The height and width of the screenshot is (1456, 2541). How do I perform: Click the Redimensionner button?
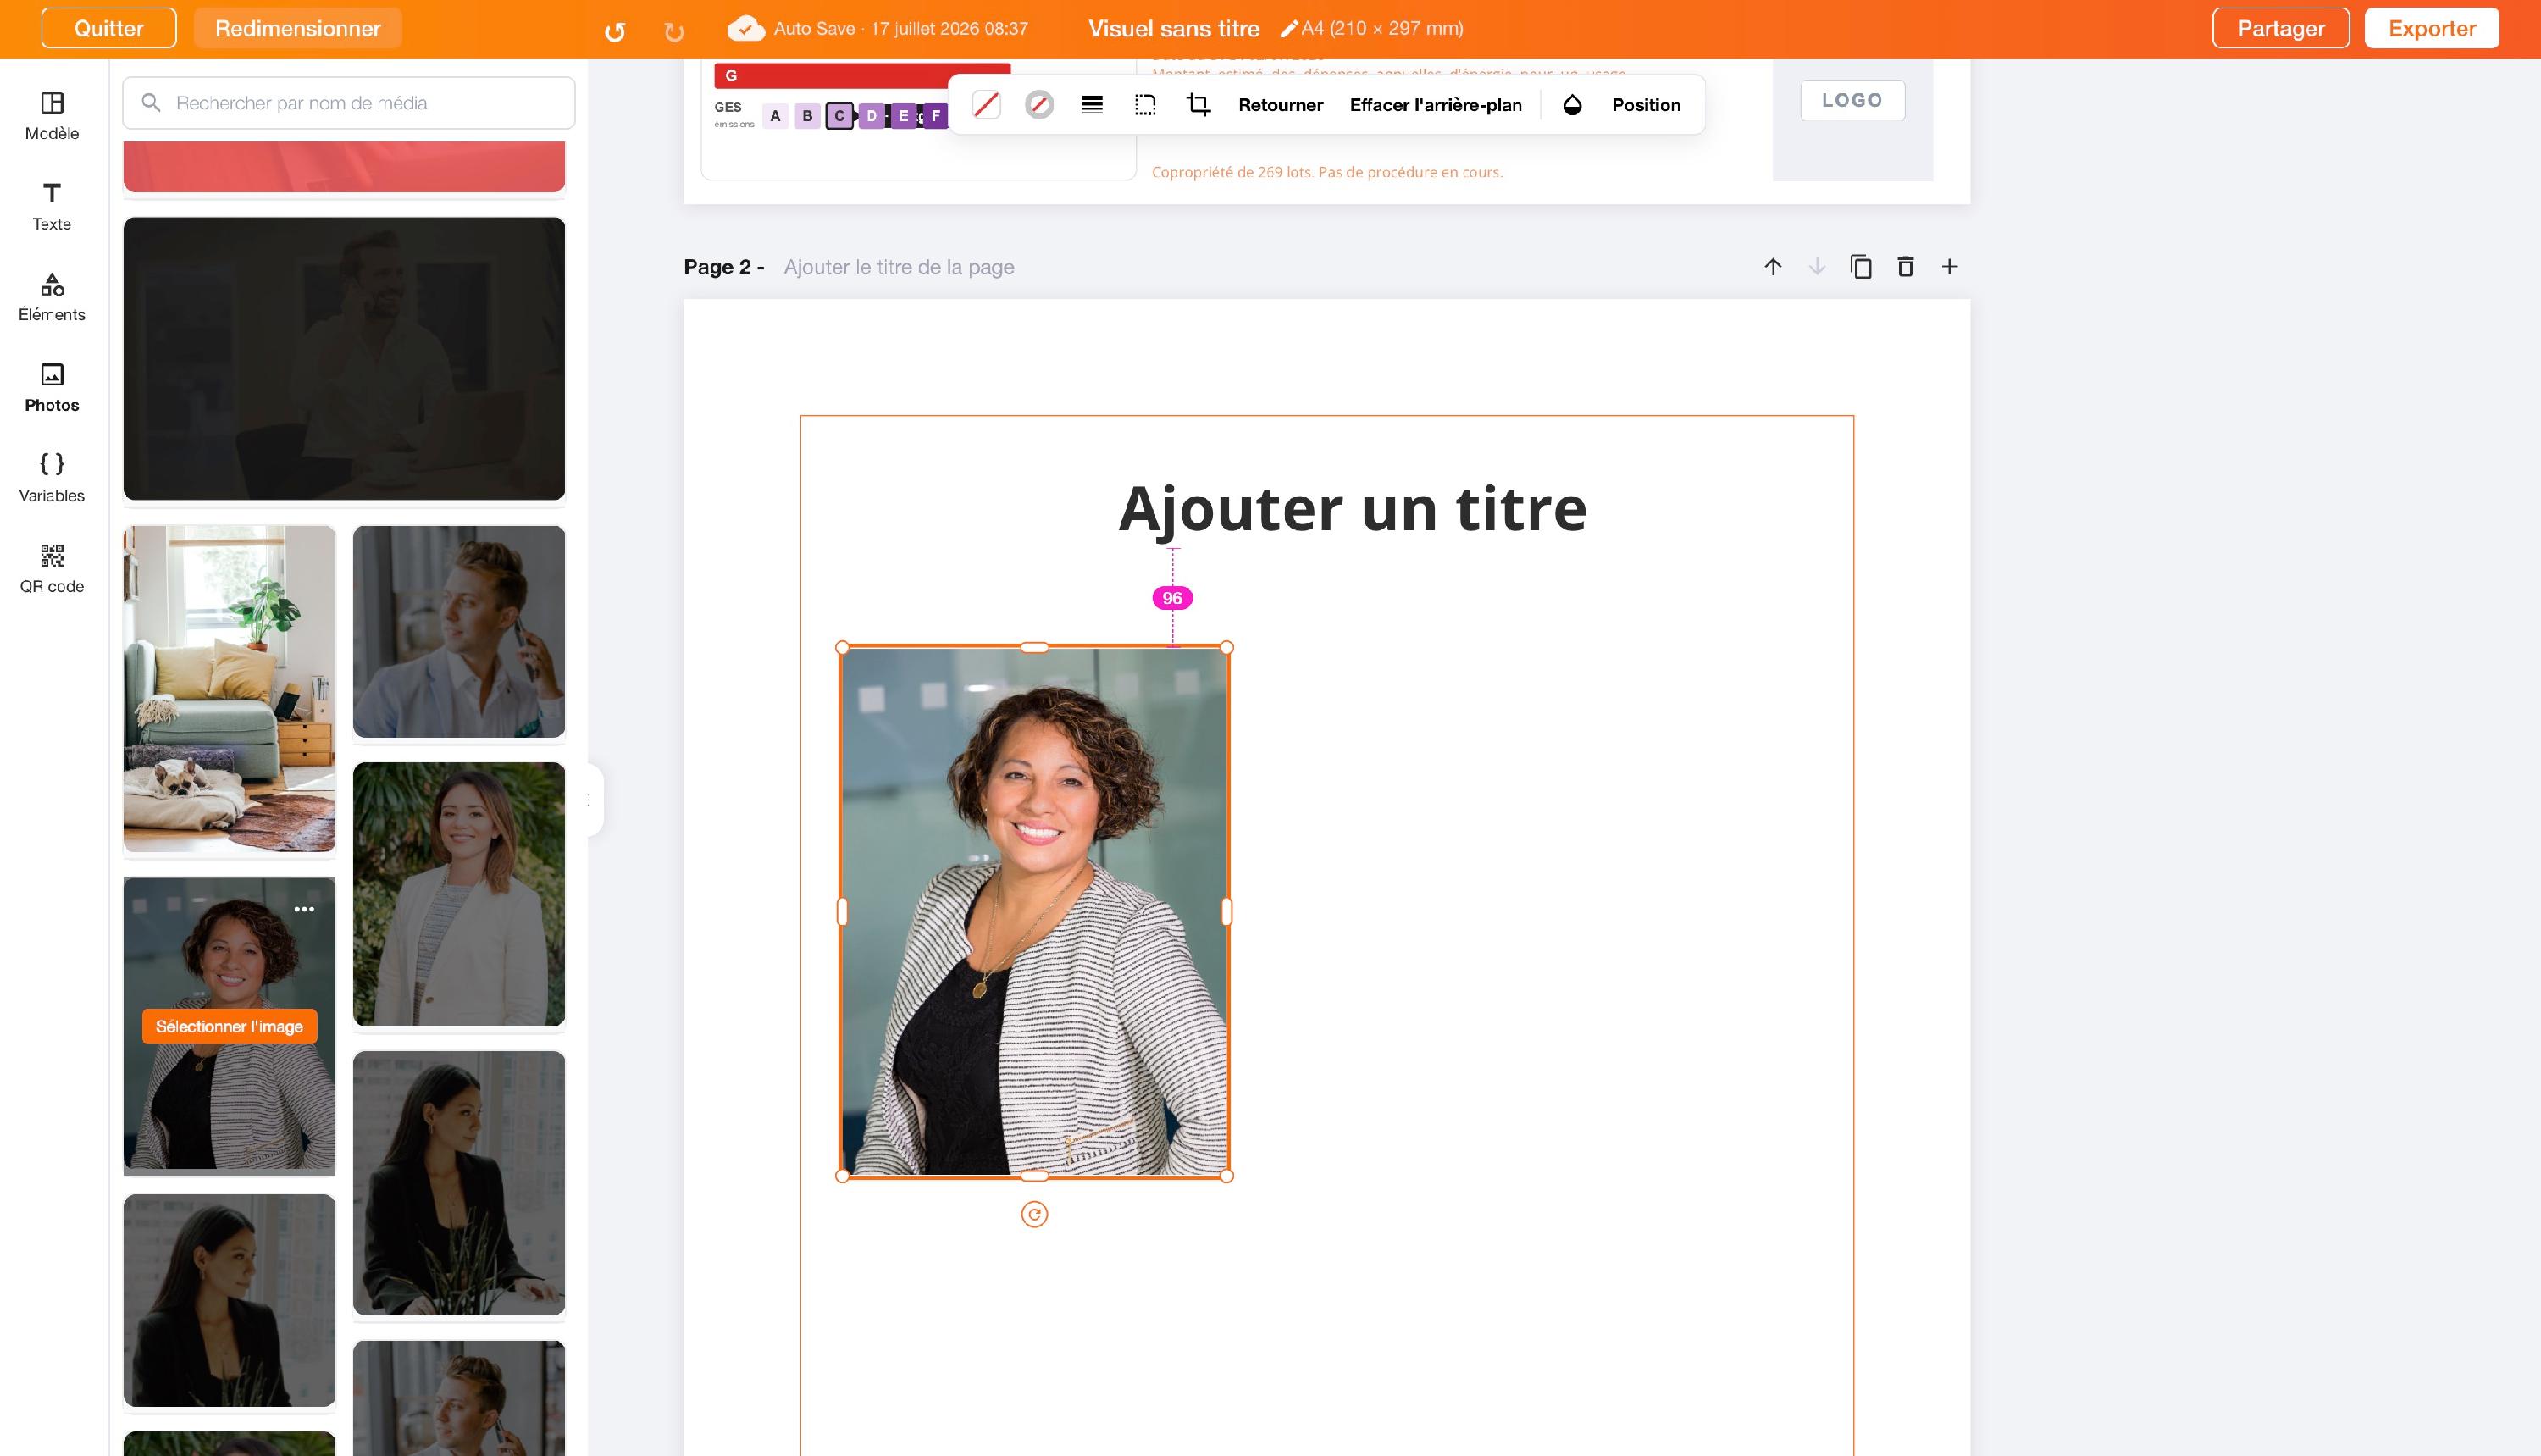click(298, 28)
